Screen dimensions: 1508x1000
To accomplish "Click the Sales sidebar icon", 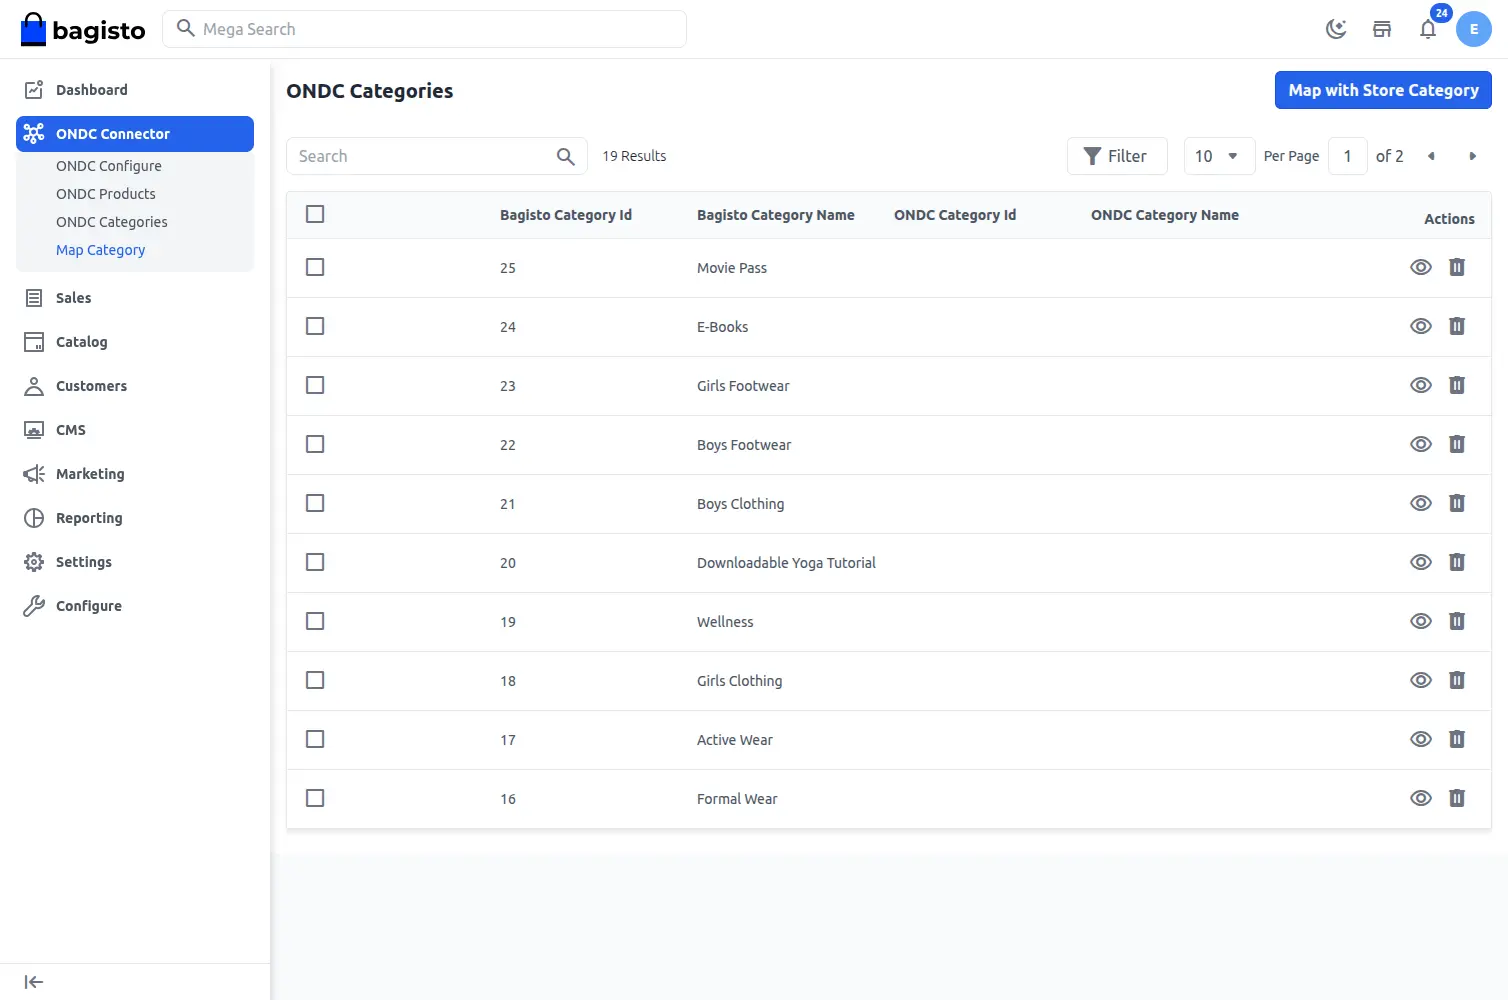I will 33,297.
